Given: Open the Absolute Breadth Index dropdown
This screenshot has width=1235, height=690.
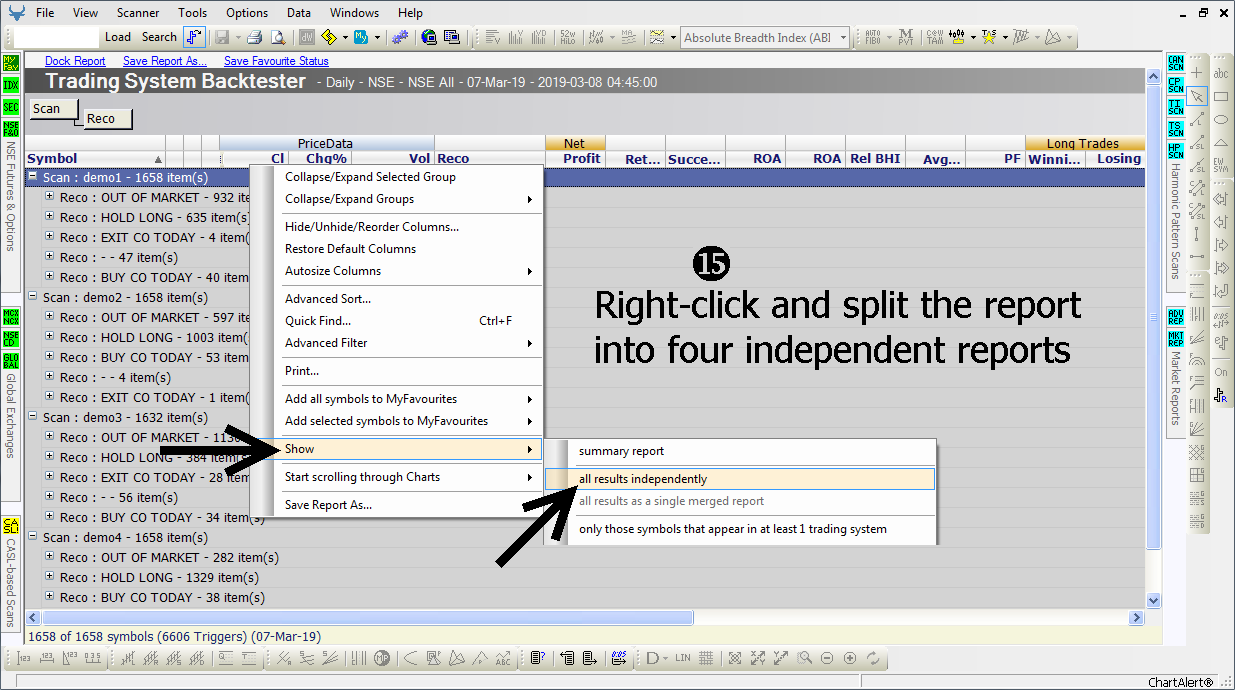Looking at the screenshot, I should coord(843,38).
